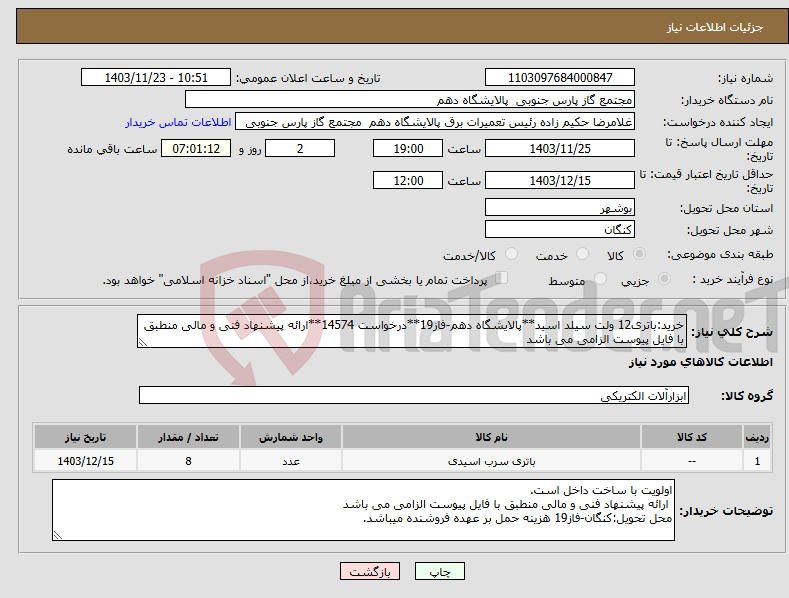The image size is (789, 598).
Task: Click the remaining days field showing 2
Action: pos(300,148)
